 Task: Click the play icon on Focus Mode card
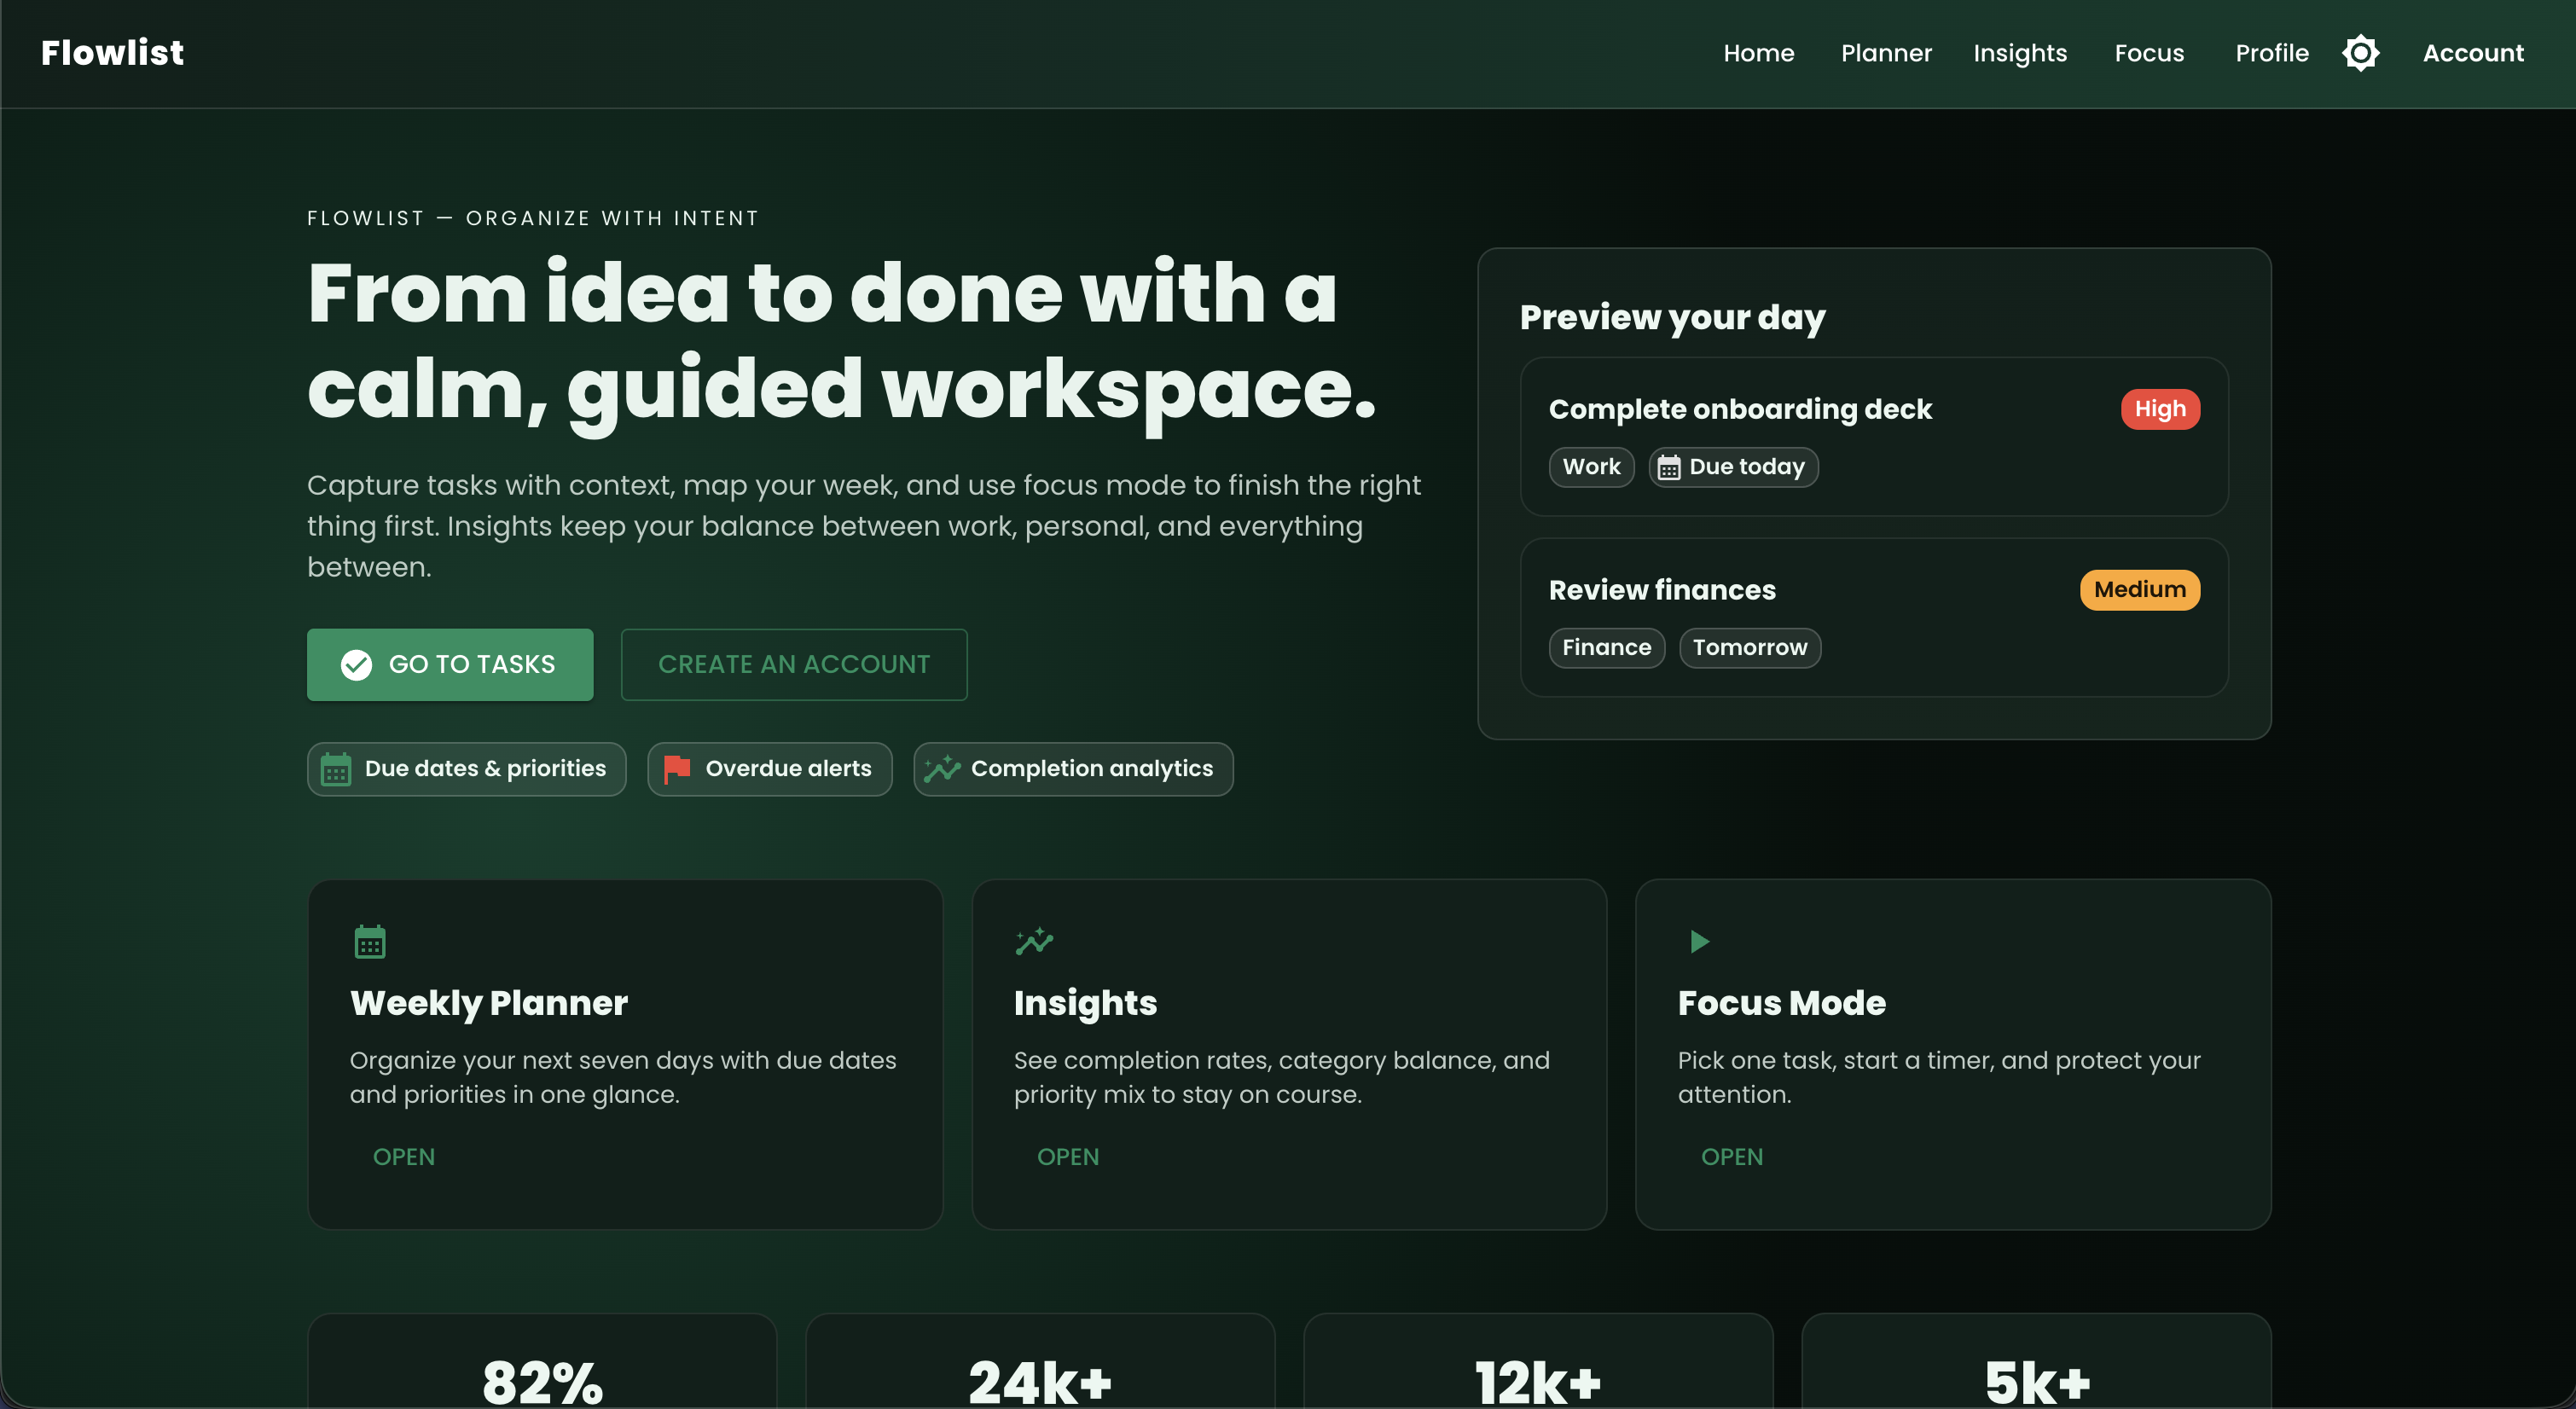pos(1698,941)
